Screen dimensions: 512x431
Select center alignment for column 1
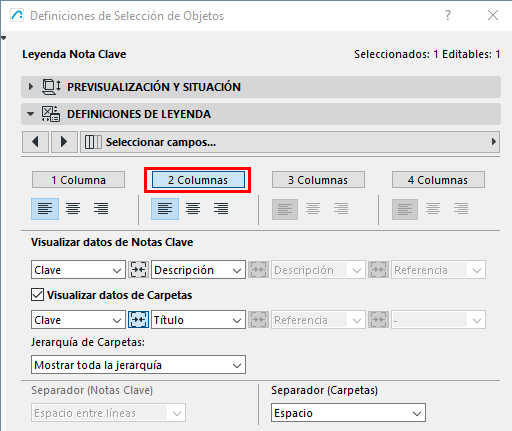tap(73, 209)
